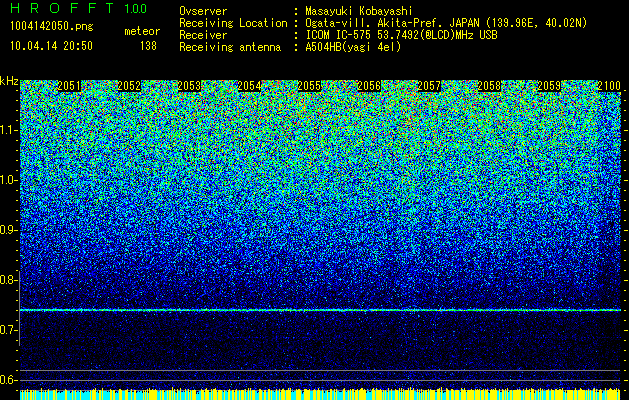Click the ICOM IC-575 53.7492 MHz receiver text

401,35
